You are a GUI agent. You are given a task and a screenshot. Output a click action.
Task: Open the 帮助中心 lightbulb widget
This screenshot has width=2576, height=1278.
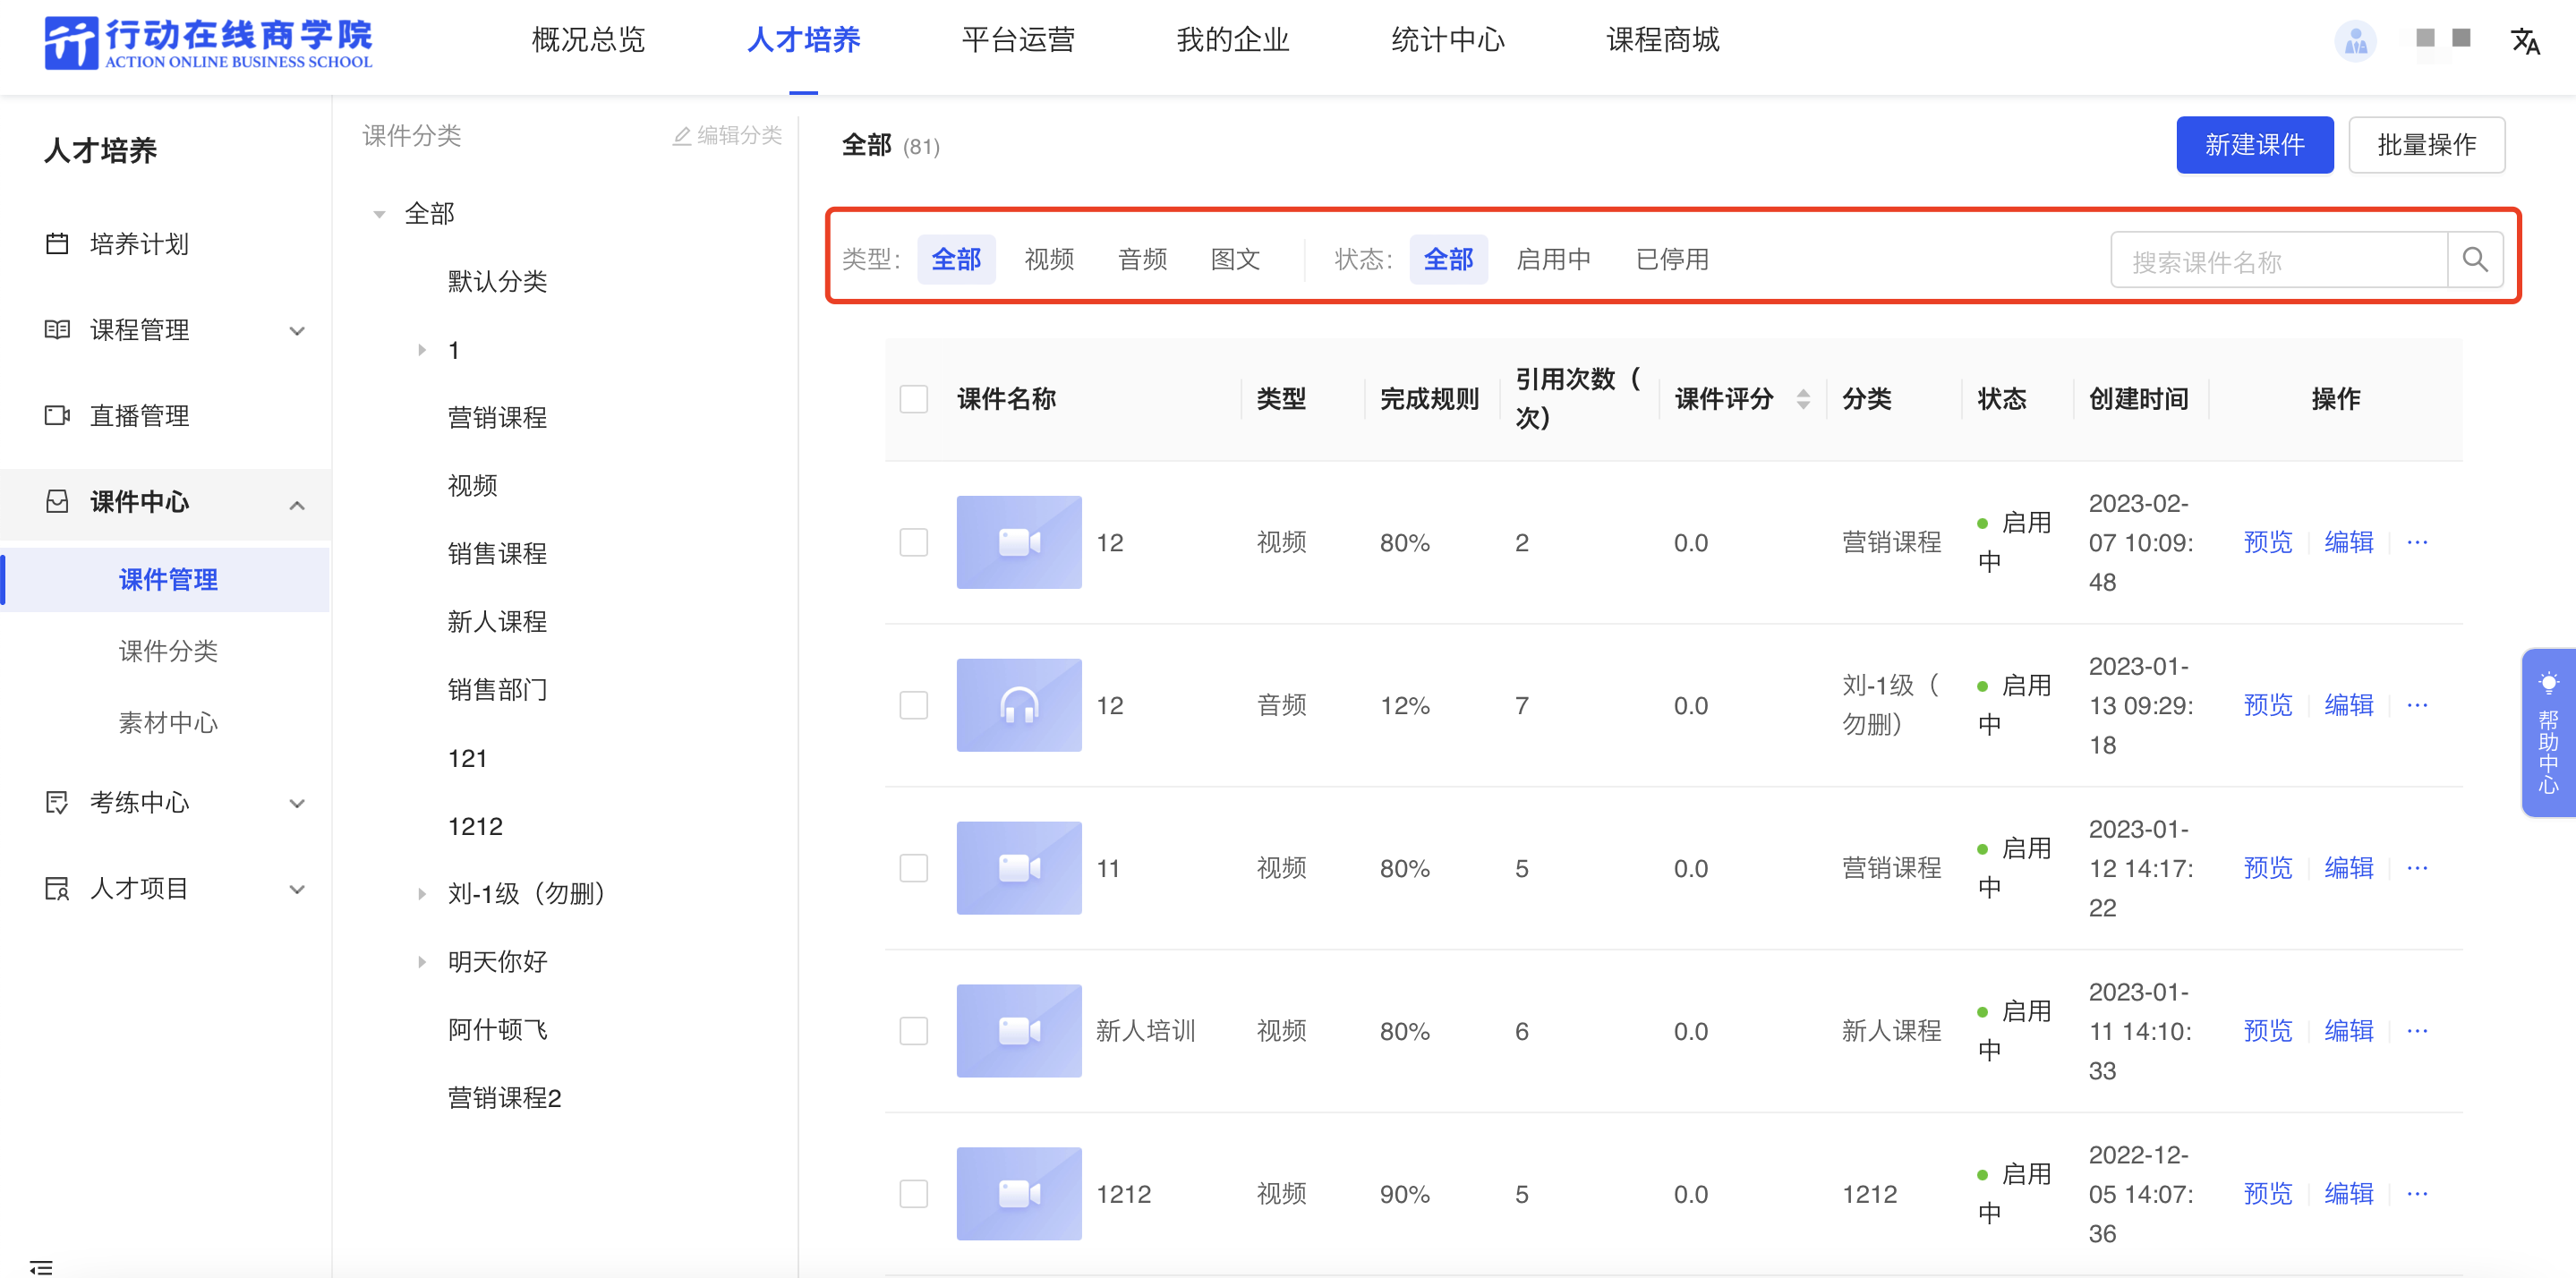click(x=2548, y=733)
